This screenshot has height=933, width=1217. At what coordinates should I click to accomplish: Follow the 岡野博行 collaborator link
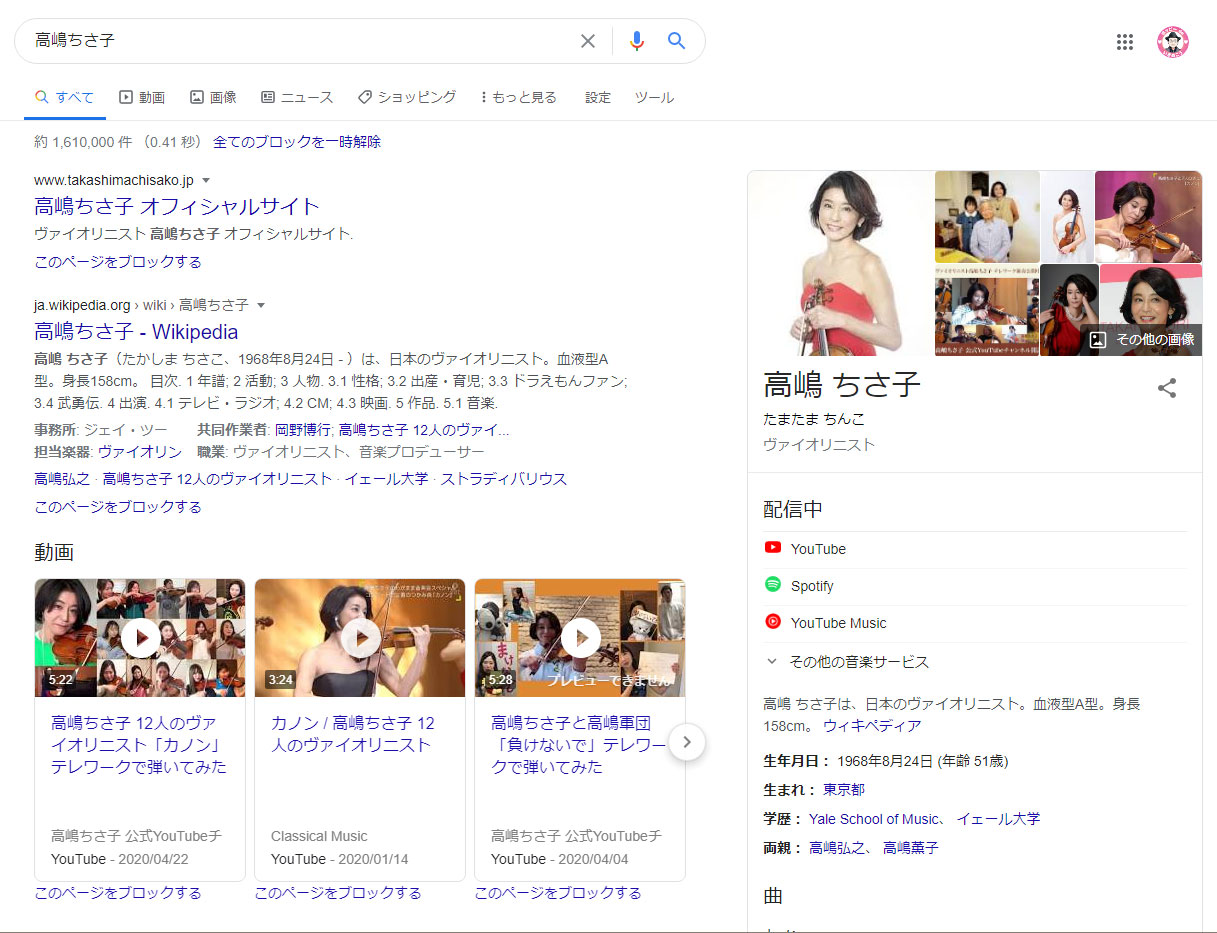[302, 430]
